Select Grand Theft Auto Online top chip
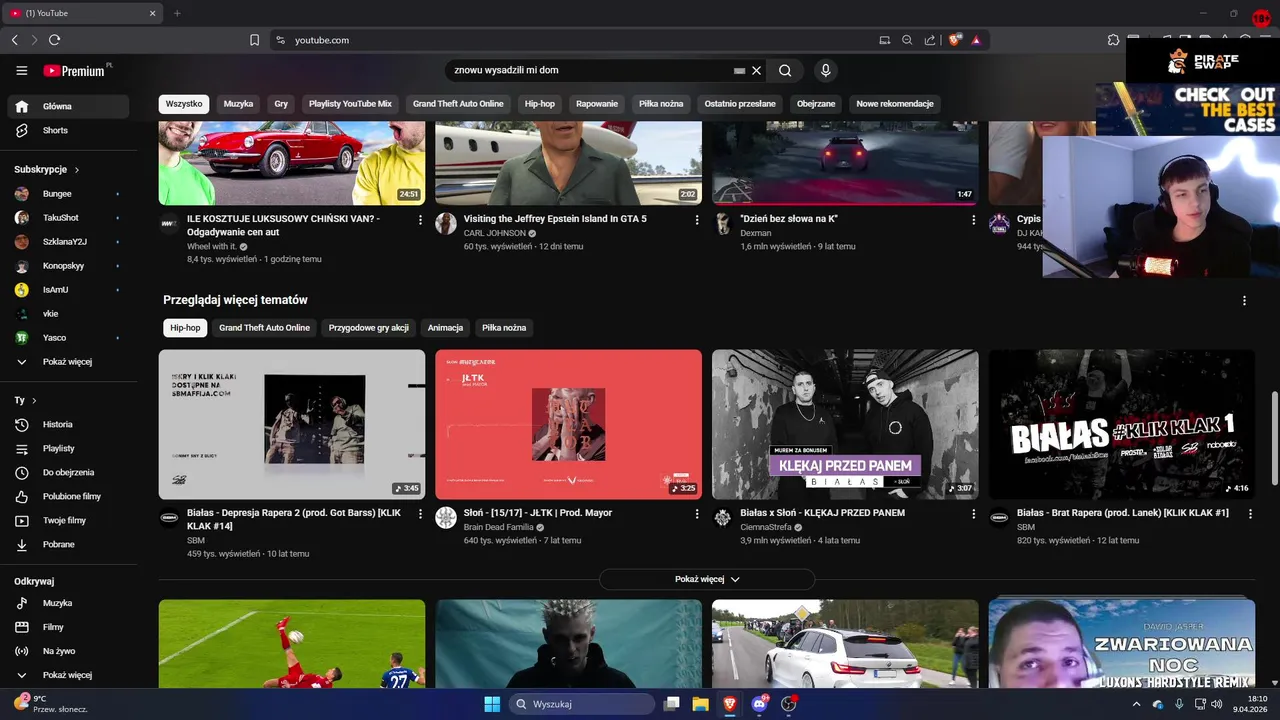Viewport: 1280px width, 720px height. click(458, 104)
